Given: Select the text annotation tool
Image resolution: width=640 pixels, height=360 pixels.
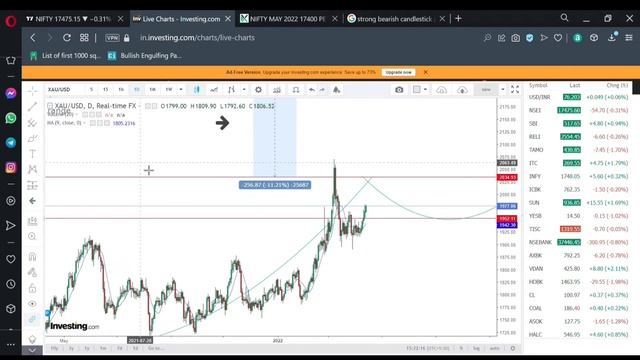Looking at the screenshot, I should (32, 154).
